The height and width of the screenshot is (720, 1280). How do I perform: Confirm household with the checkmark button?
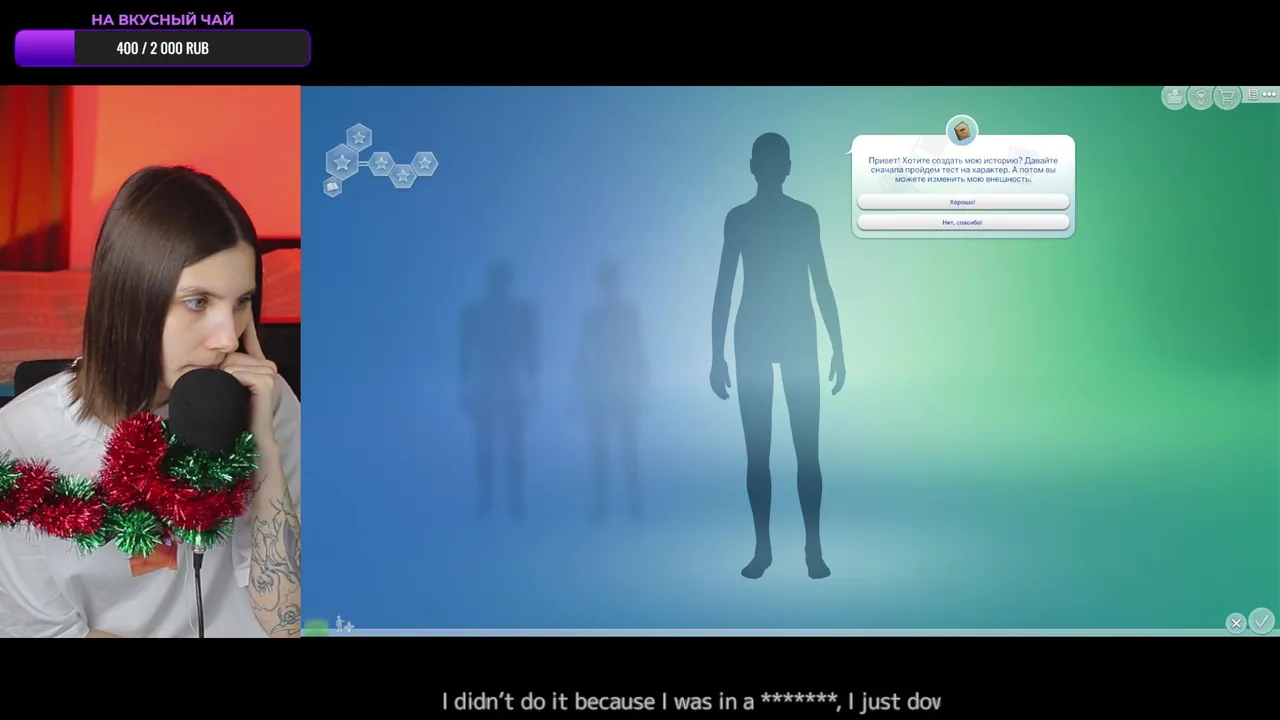[x=1261, y=621]
